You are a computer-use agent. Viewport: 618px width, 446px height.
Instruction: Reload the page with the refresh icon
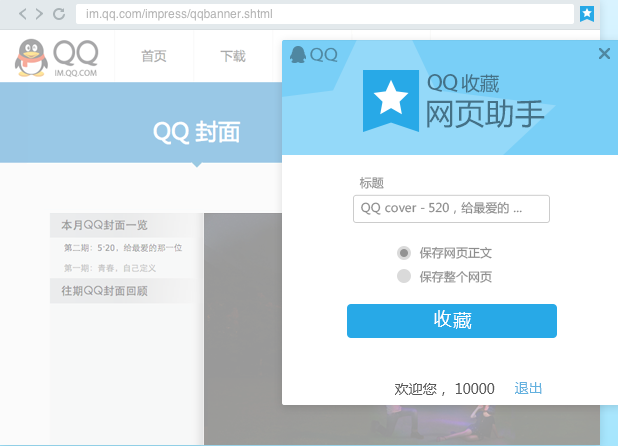(x=59, y=14)
